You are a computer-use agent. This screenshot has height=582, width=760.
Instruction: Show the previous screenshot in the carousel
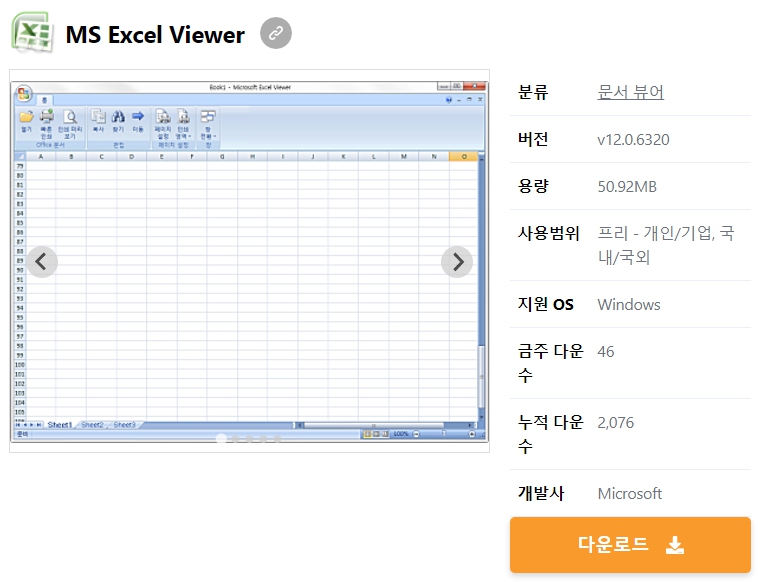coord(42,262)
